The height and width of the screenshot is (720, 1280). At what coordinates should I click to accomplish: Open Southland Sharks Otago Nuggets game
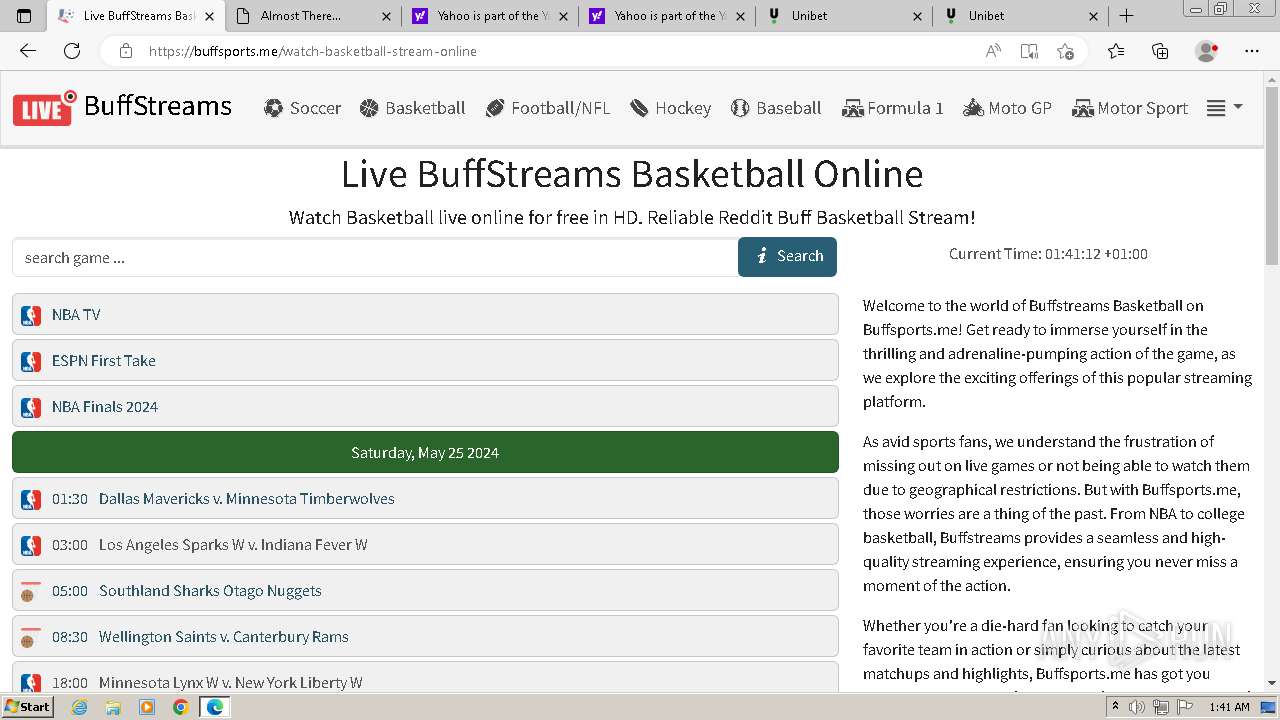point(425,591)
